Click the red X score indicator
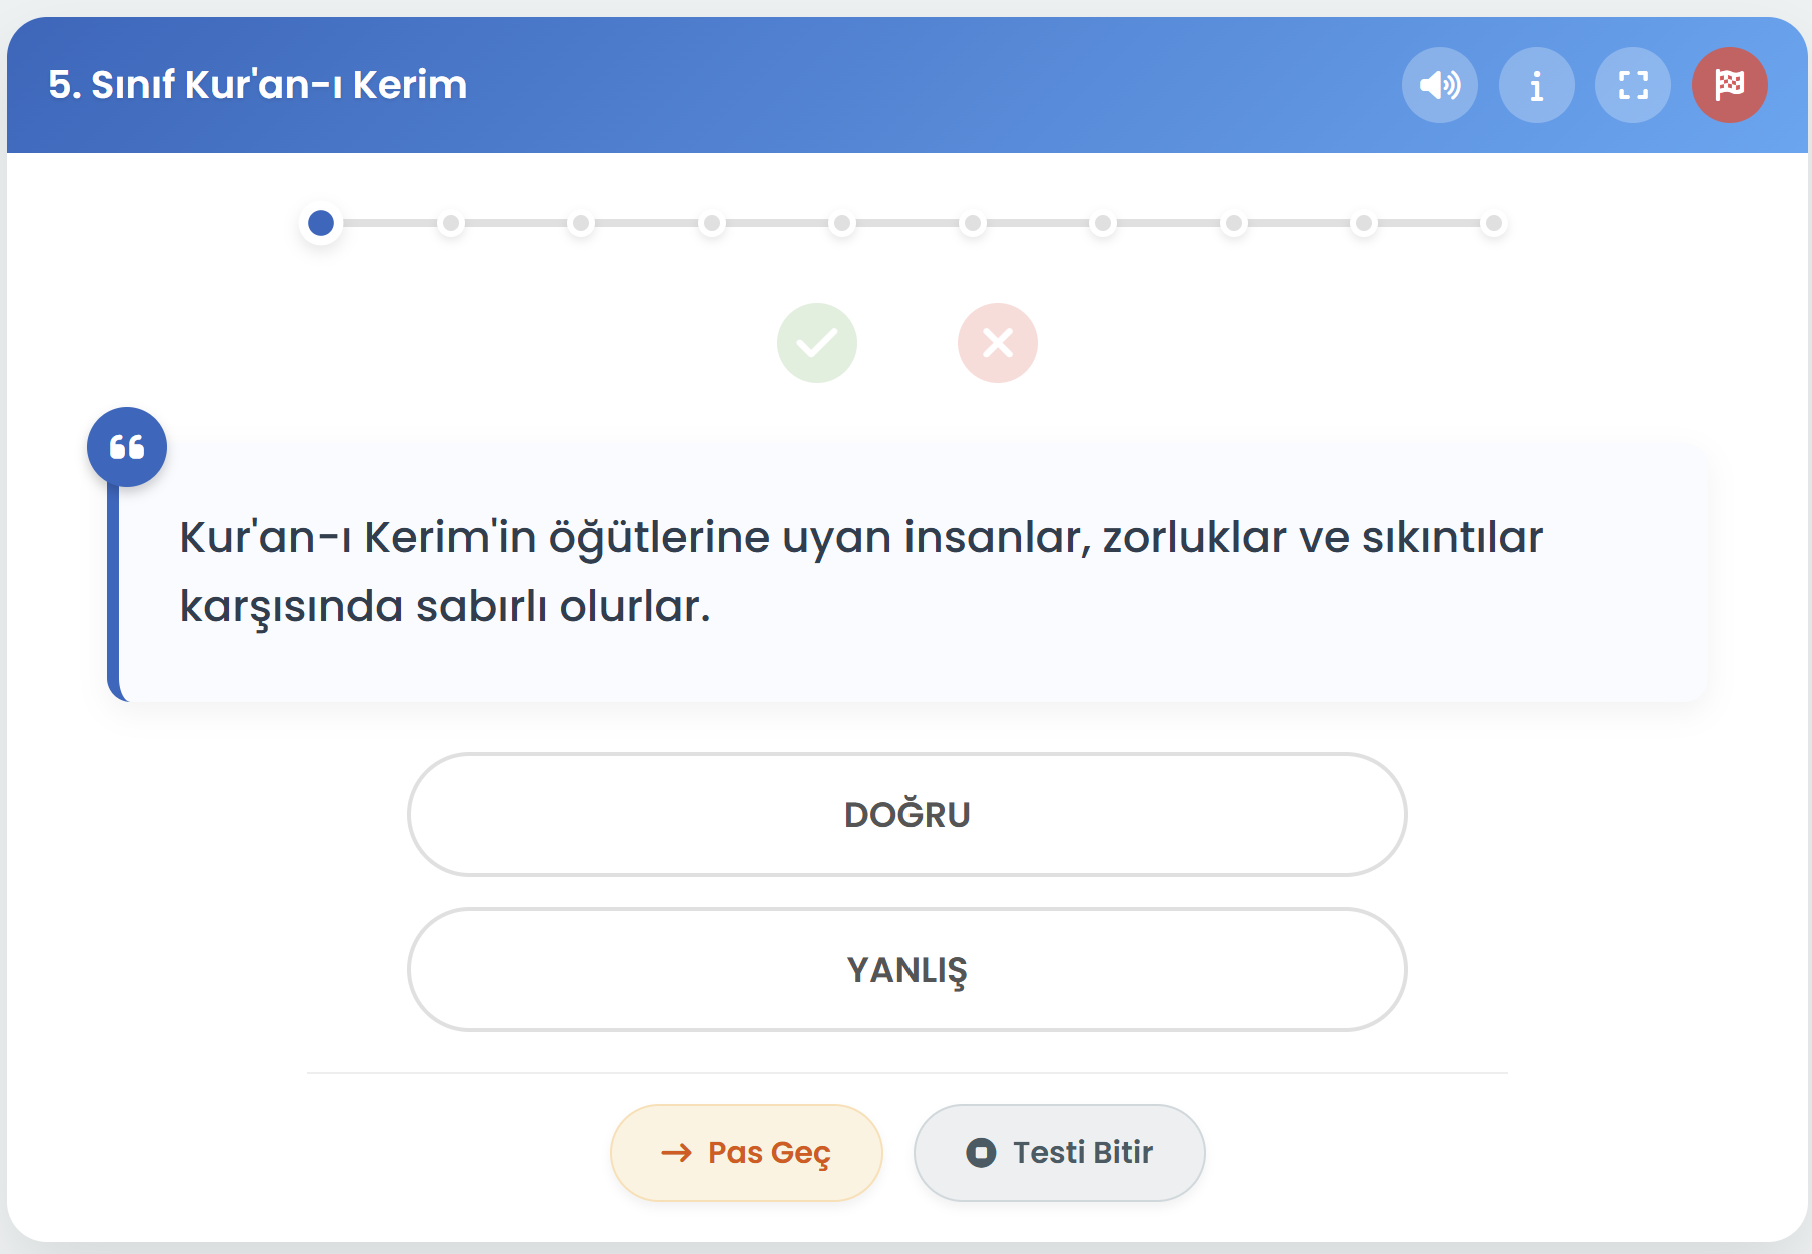1812x1254 pixels. (997, 343)
